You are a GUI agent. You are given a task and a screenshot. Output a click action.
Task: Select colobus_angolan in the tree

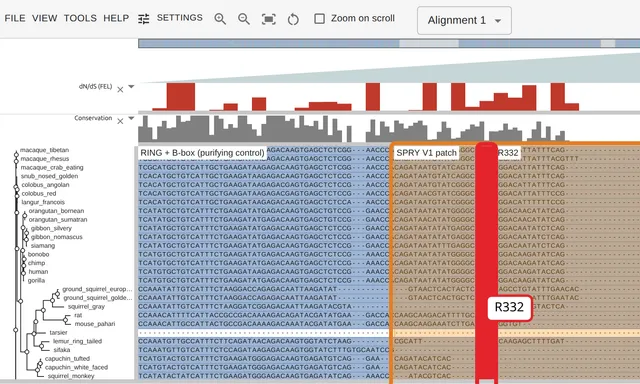click(x=45, y=185)
